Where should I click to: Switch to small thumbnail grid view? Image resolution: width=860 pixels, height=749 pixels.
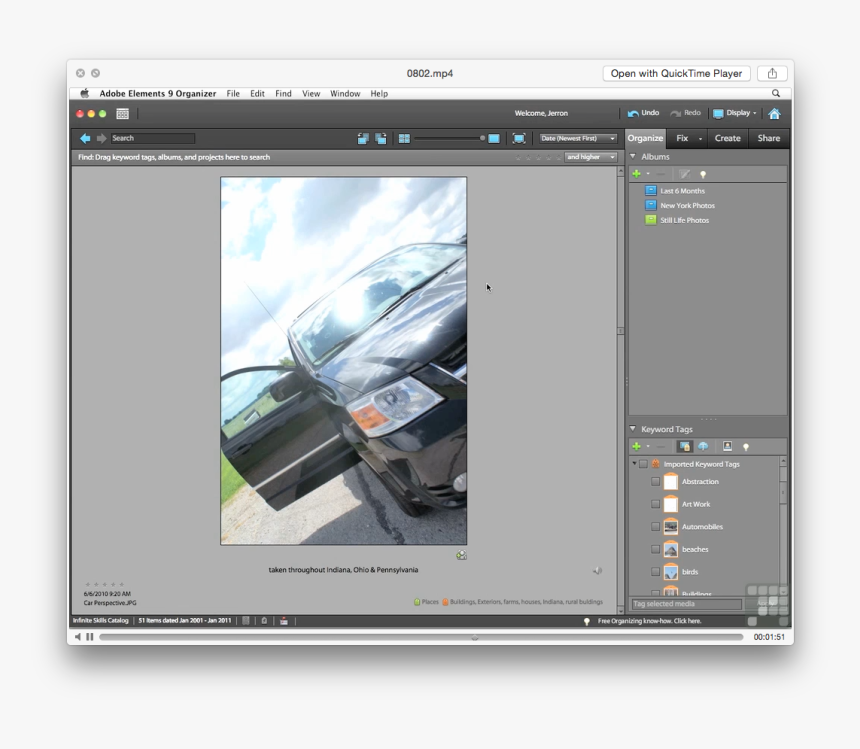[x=404, y=138]
